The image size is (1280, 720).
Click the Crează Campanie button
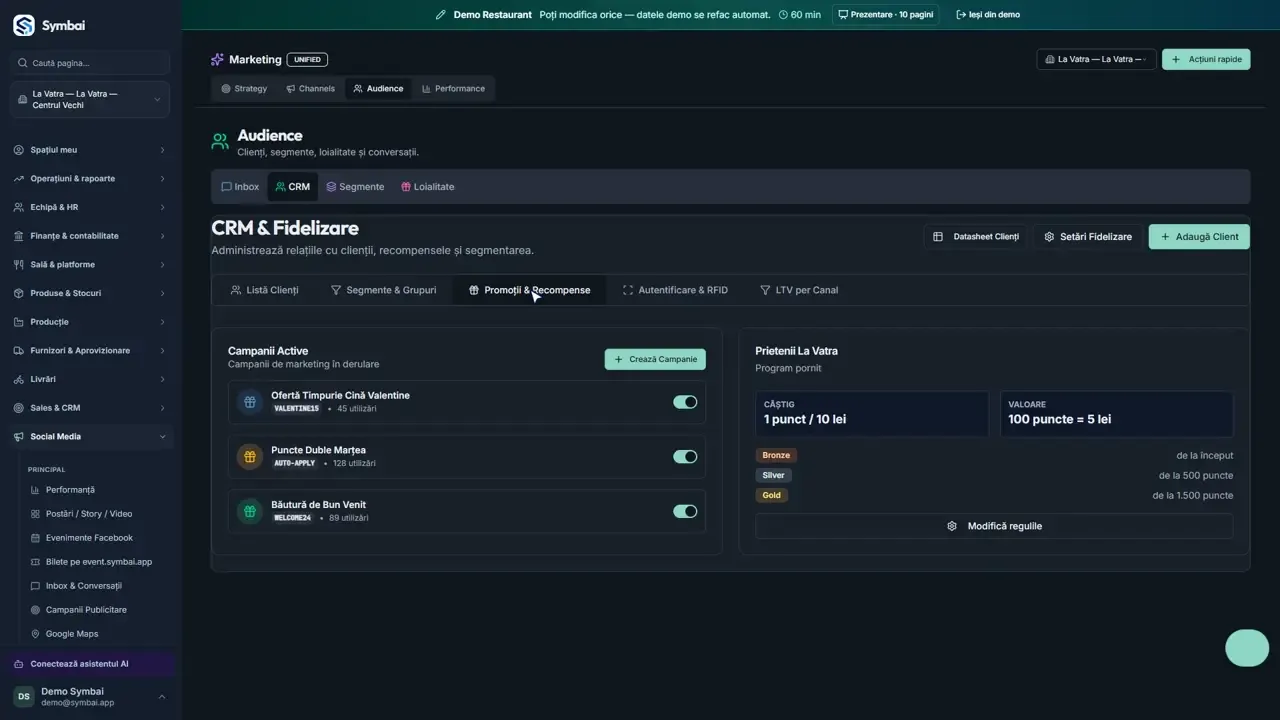[x=655, y=359]
